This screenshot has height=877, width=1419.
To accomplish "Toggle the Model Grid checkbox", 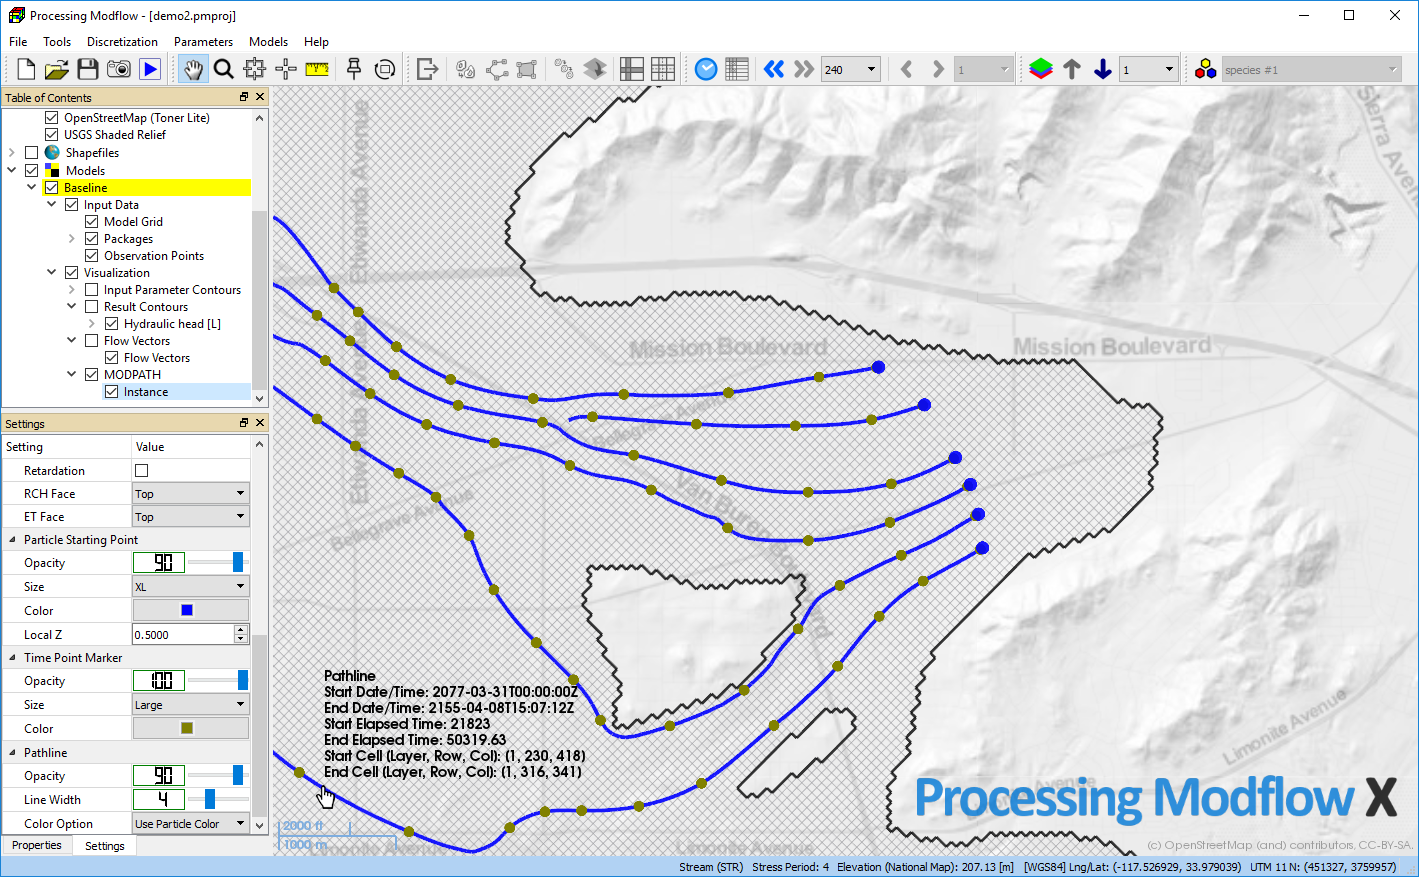I will coord(92,222).
